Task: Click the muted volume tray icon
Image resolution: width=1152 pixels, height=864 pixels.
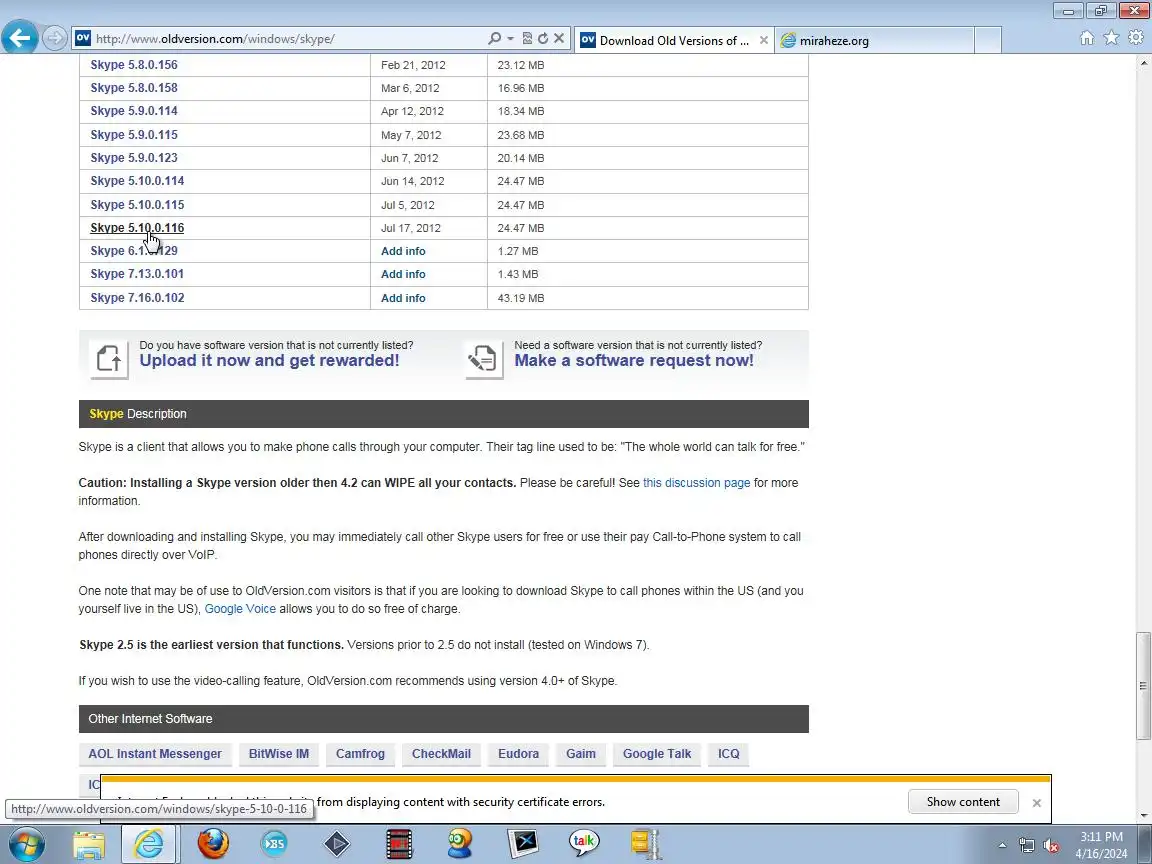Action: (1051, 846)
